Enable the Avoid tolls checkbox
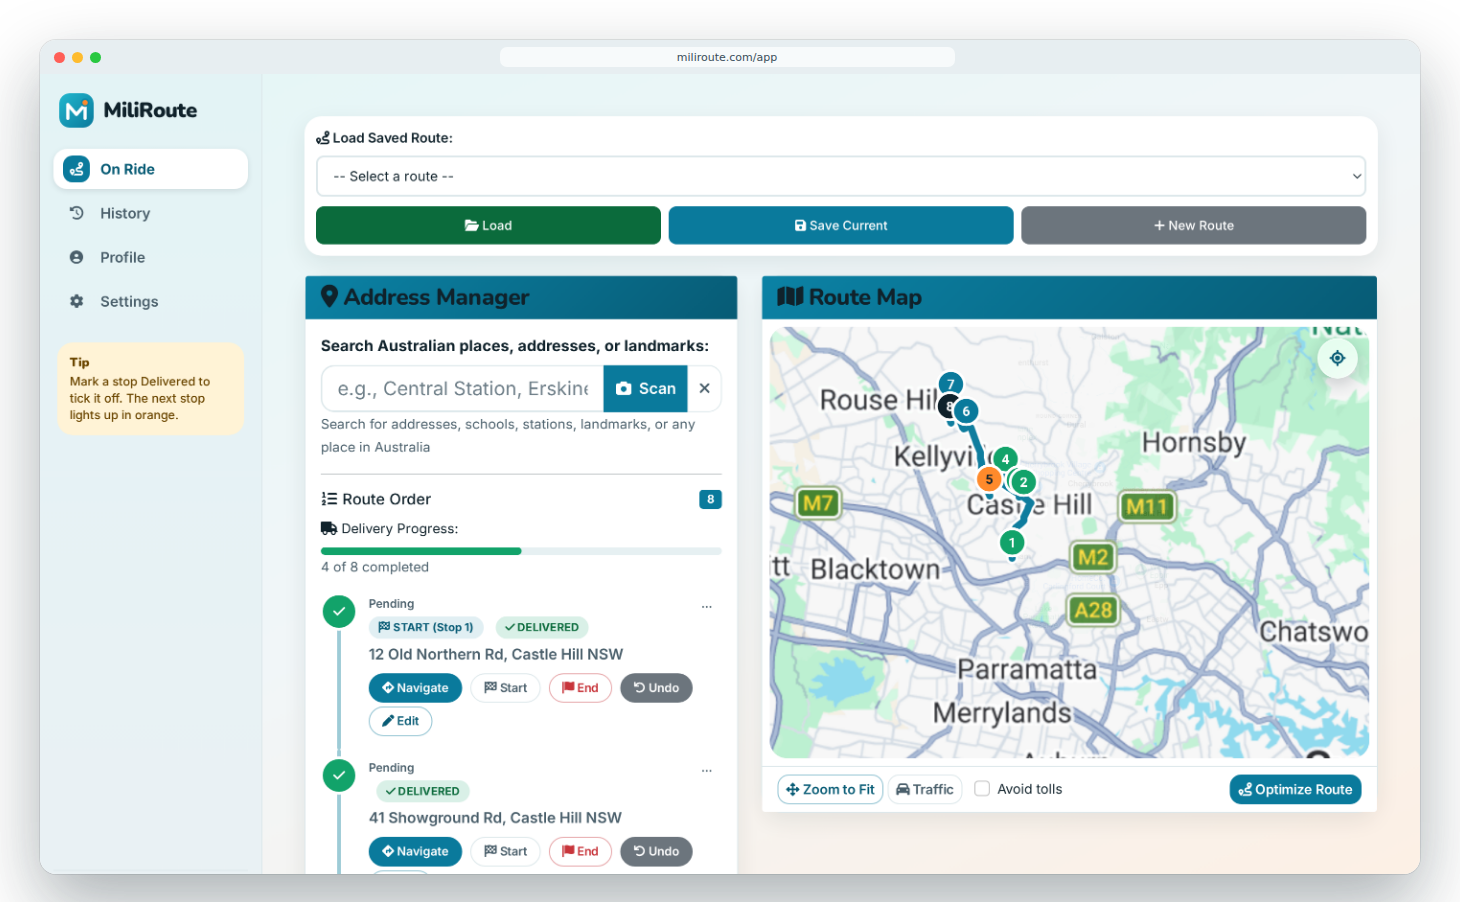The height and width of the screenshot is (902, 1460). [x=982, y=789]
